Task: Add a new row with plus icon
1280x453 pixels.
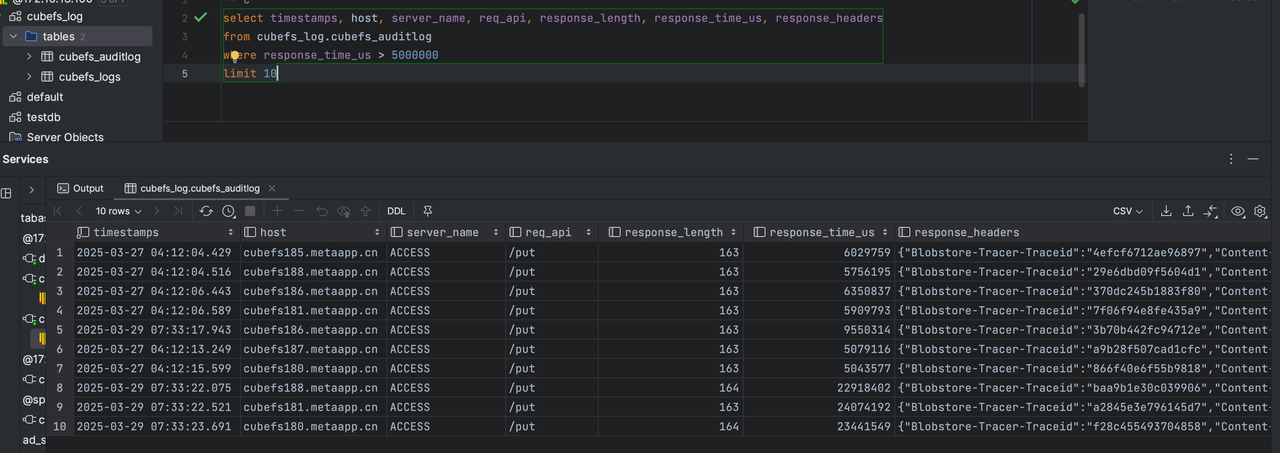Action: coord(278,211)
